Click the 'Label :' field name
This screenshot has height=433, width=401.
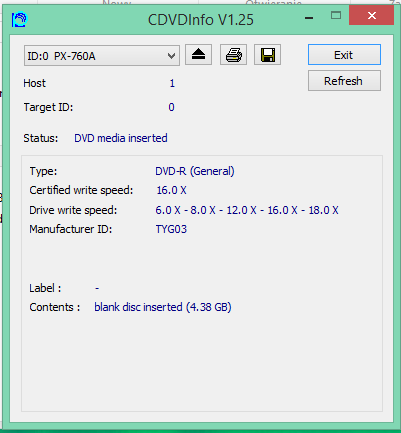(x=45, y=288)
